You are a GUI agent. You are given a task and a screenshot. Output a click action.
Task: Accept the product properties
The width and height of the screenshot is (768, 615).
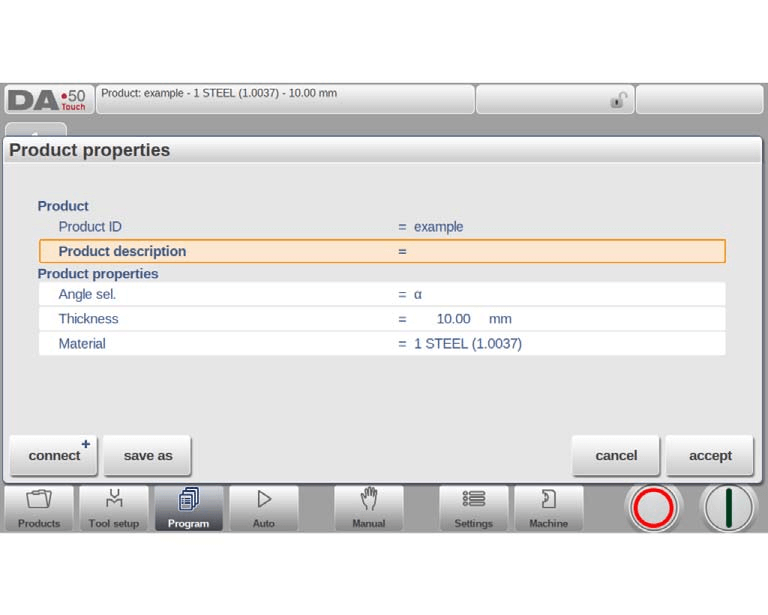710,455
